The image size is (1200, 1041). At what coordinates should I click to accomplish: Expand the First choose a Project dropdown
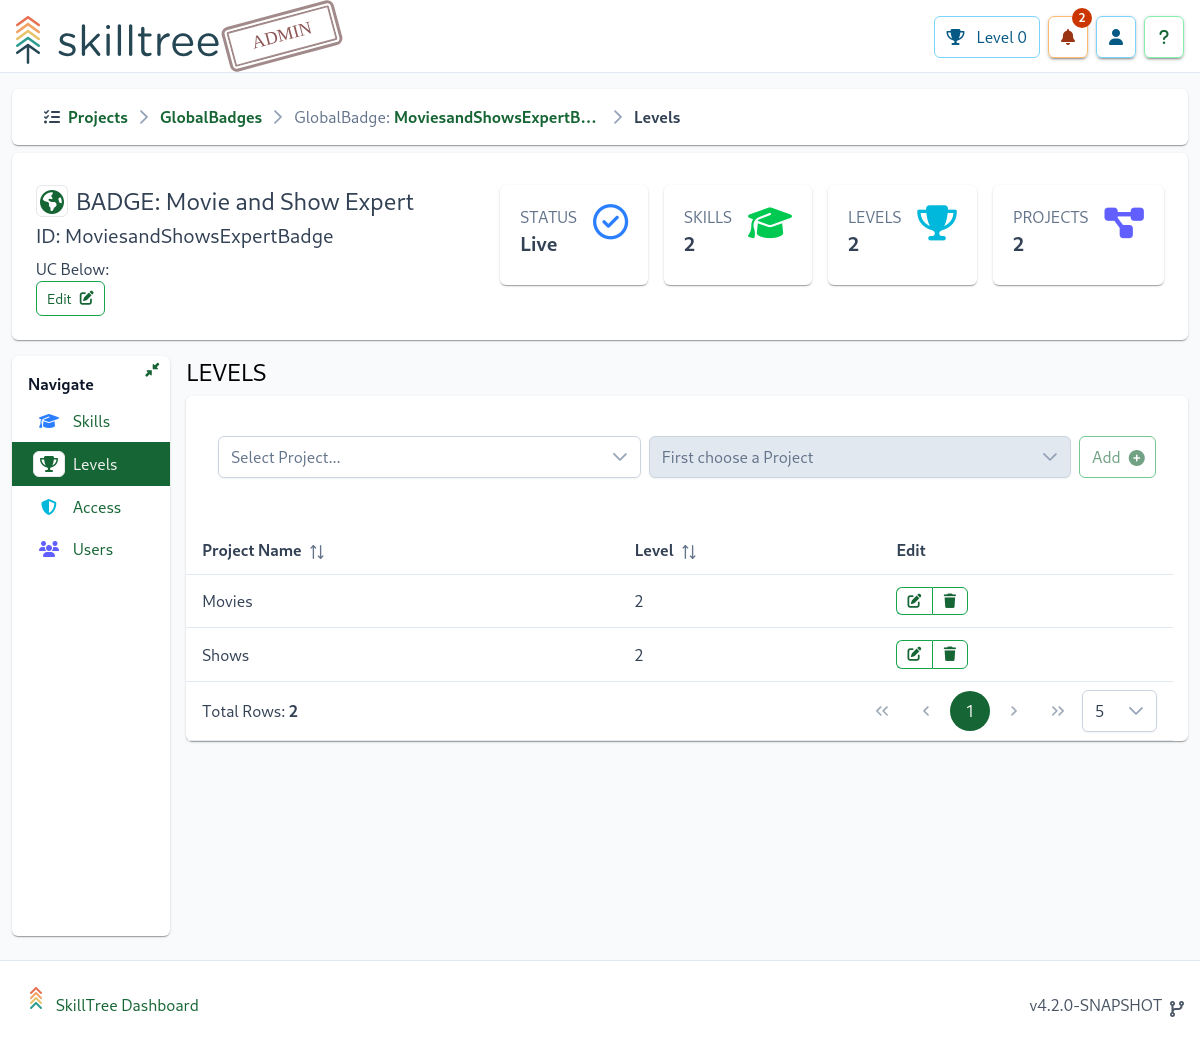click(859, 457)
